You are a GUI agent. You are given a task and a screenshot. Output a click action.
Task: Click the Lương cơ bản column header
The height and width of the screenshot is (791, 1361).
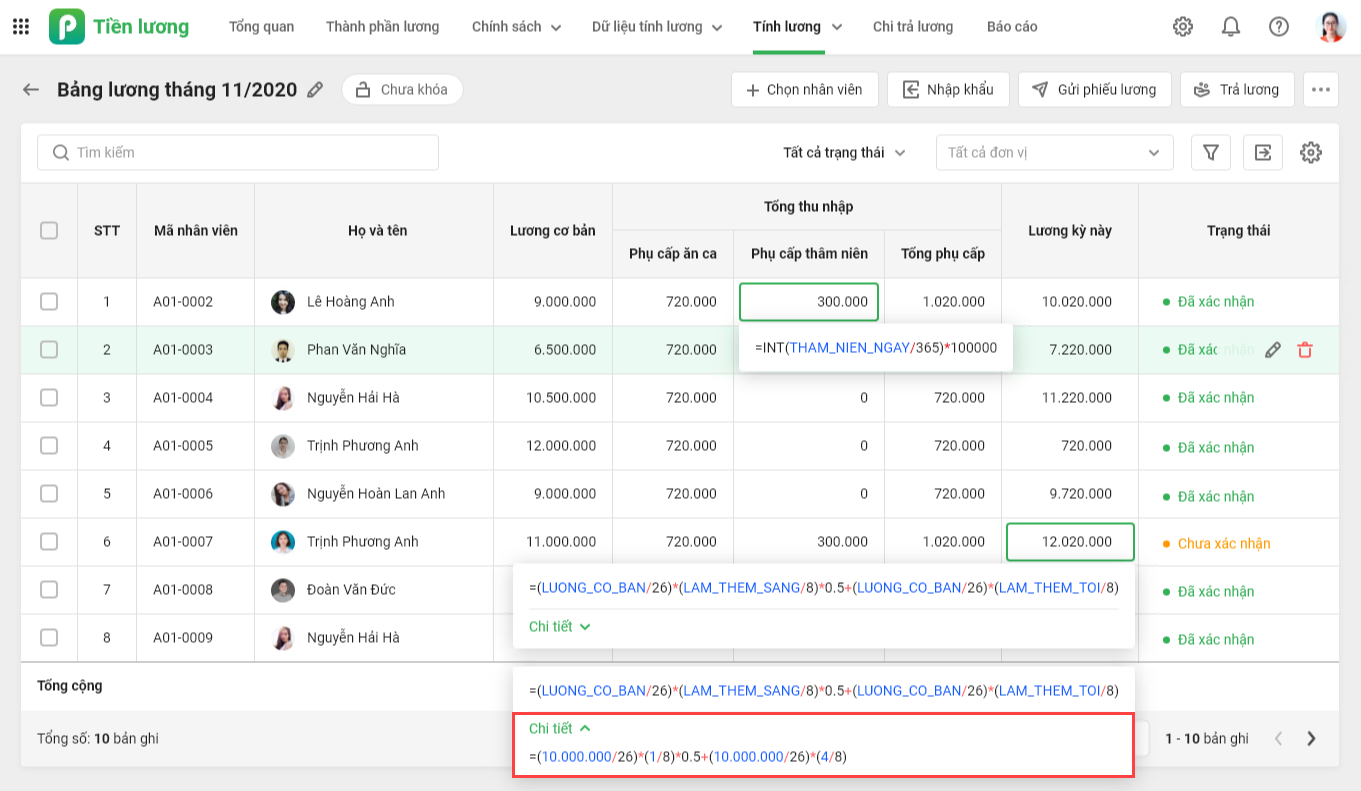pos(553,230)
